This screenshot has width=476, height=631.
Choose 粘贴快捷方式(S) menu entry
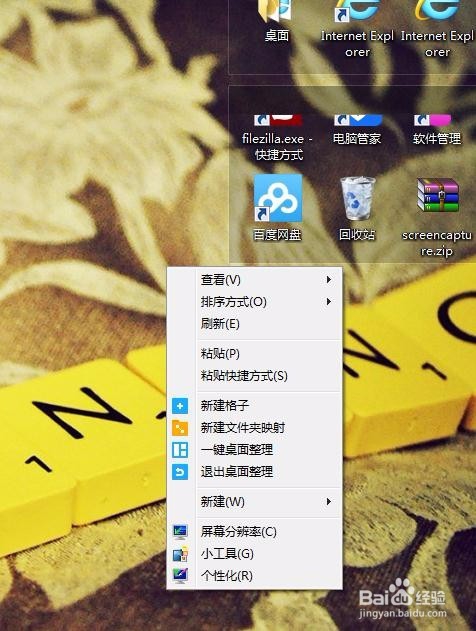tap(255, 376)
